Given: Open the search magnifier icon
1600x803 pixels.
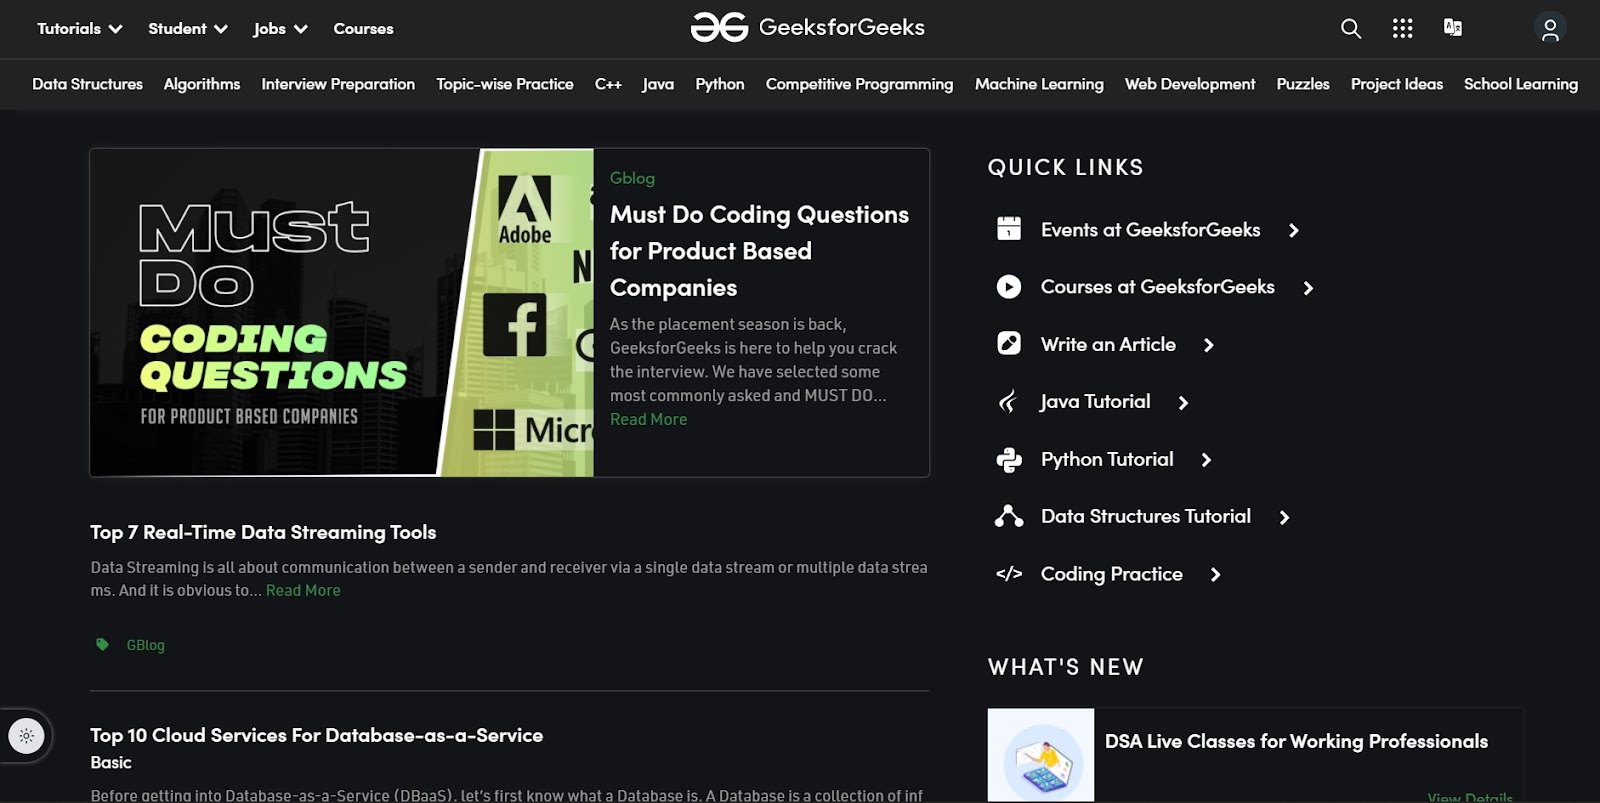Looking at the screenshot, I should pos(1351,29).
